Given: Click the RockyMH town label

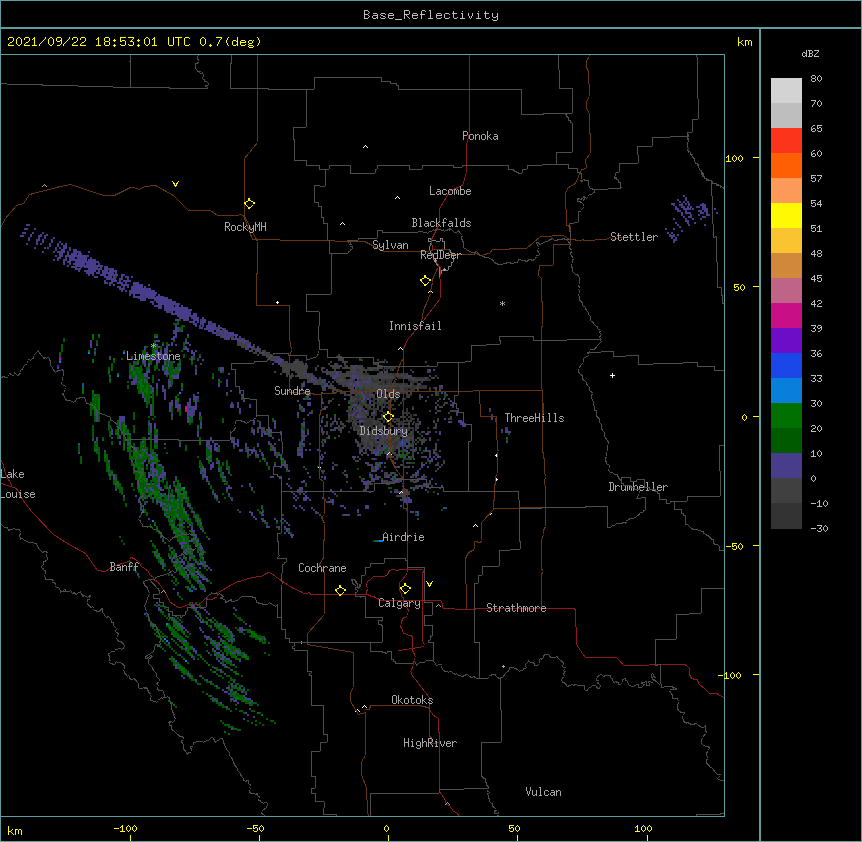Looking at the screenshot, I should (x=245, y=227).
